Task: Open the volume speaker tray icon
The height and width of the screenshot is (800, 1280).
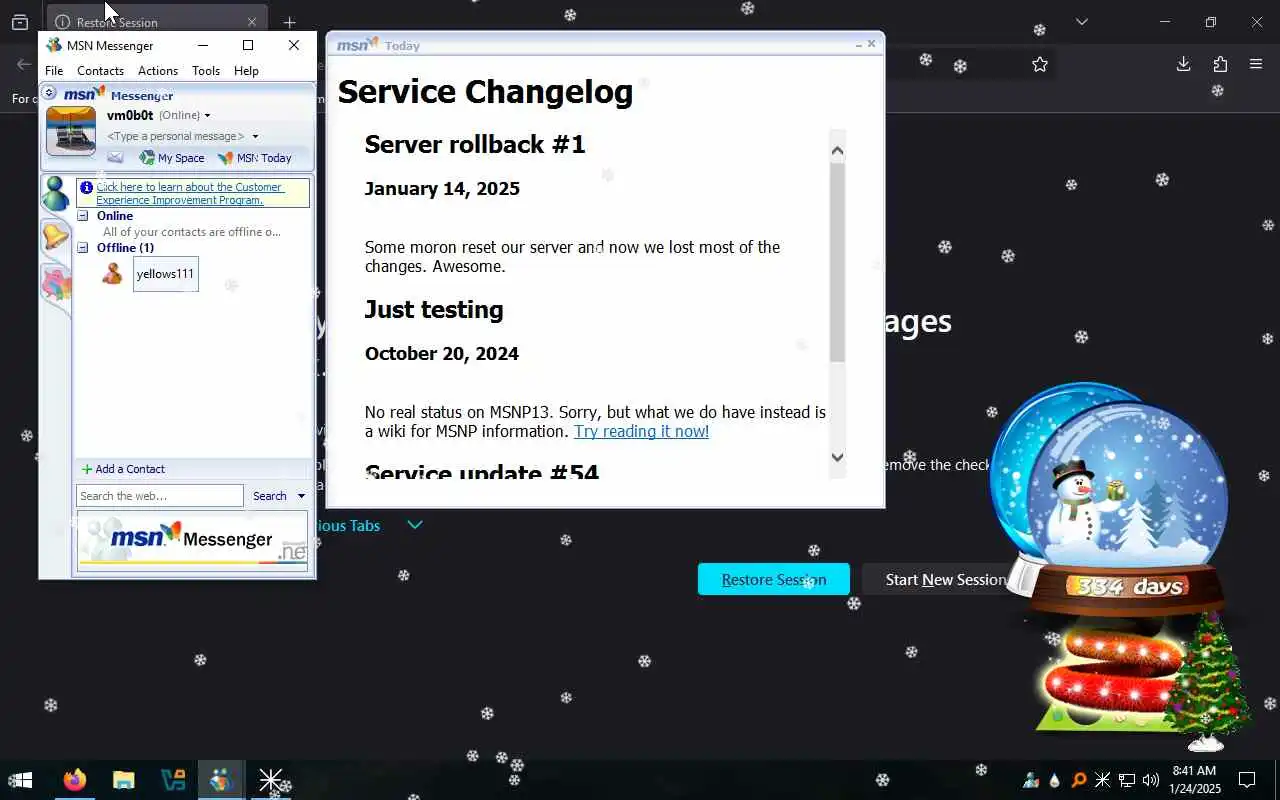Action: click(1150, 780)
